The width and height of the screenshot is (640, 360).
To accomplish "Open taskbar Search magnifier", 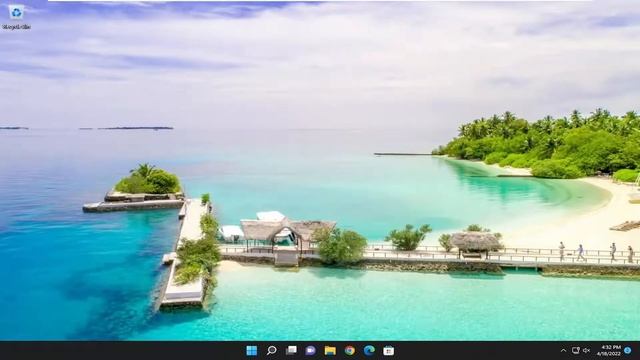I will tap(271, 351).
